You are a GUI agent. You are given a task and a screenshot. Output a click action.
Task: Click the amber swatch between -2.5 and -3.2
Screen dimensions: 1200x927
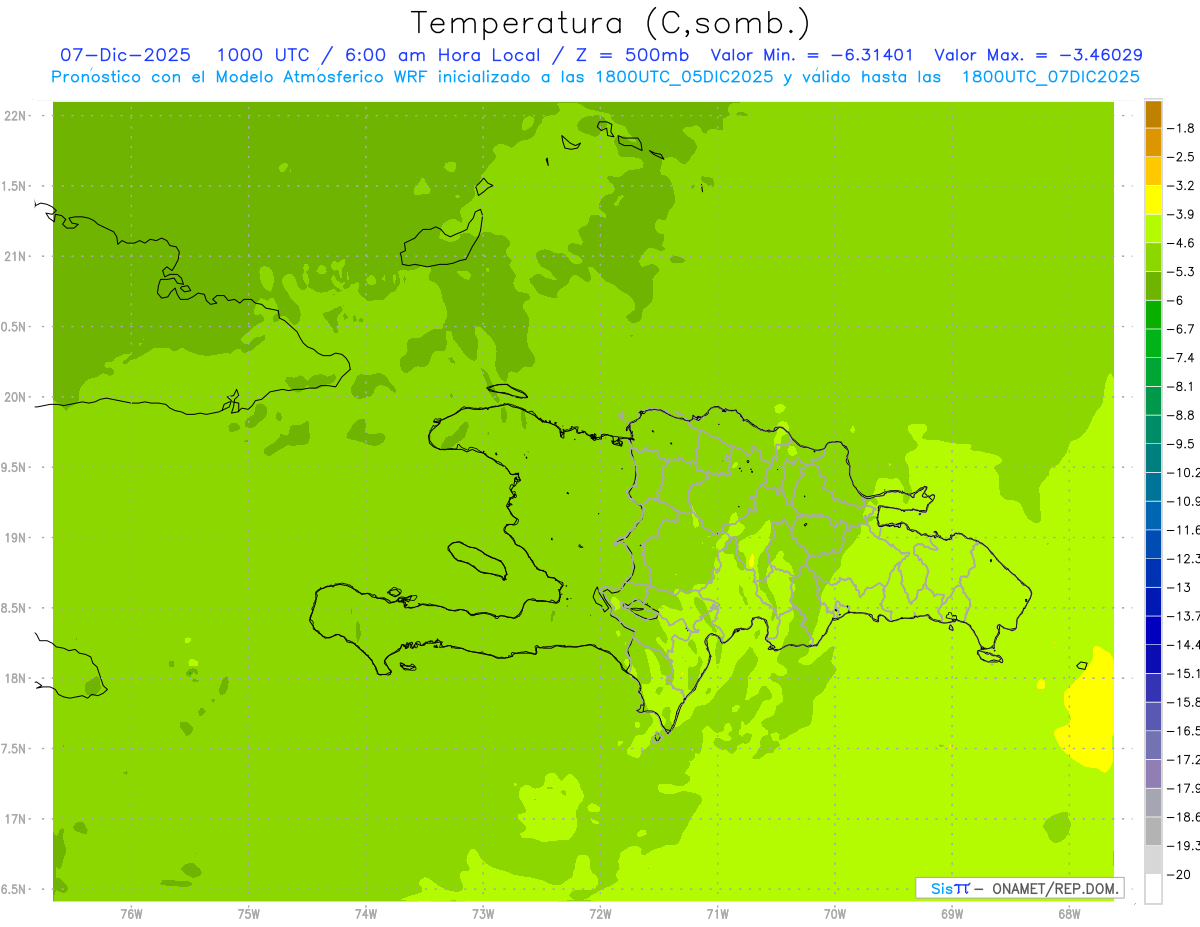pyautogui.click(x=1153, y=171)
